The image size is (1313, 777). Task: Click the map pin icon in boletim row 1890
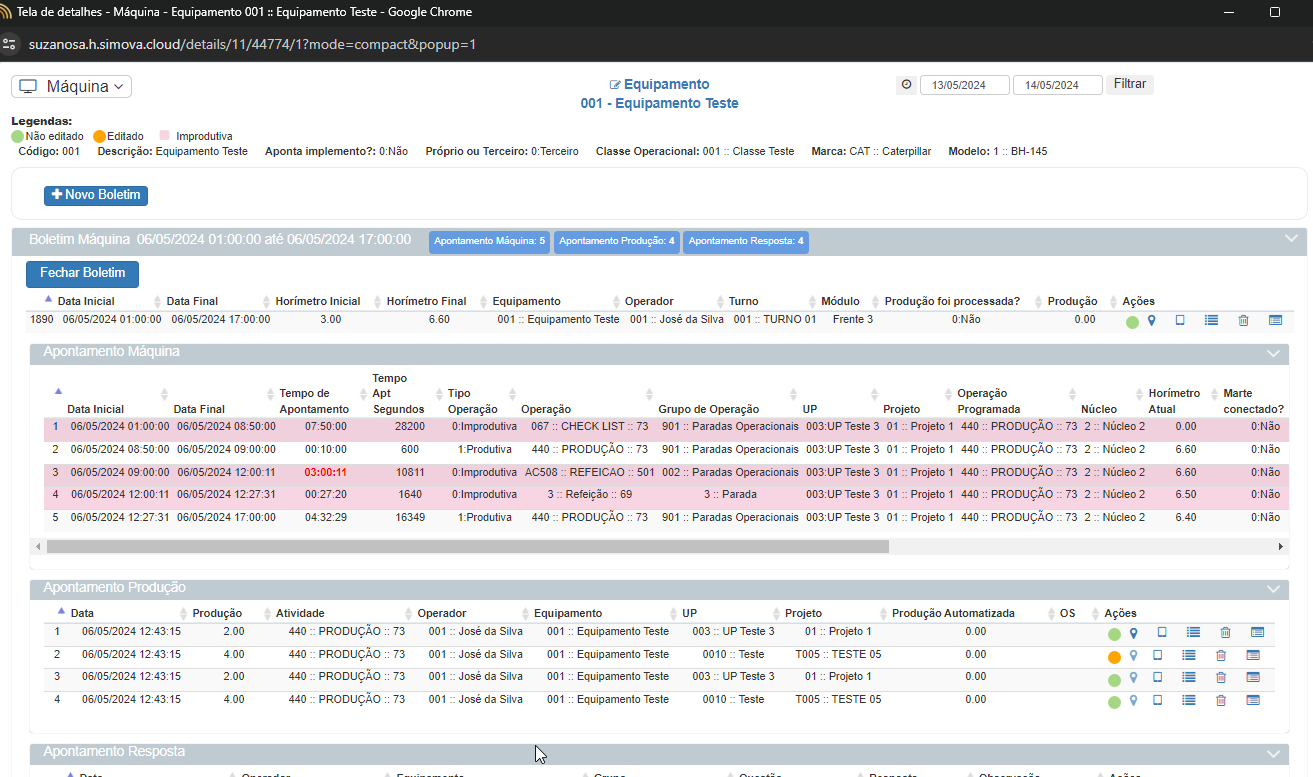click(1151, 321)
